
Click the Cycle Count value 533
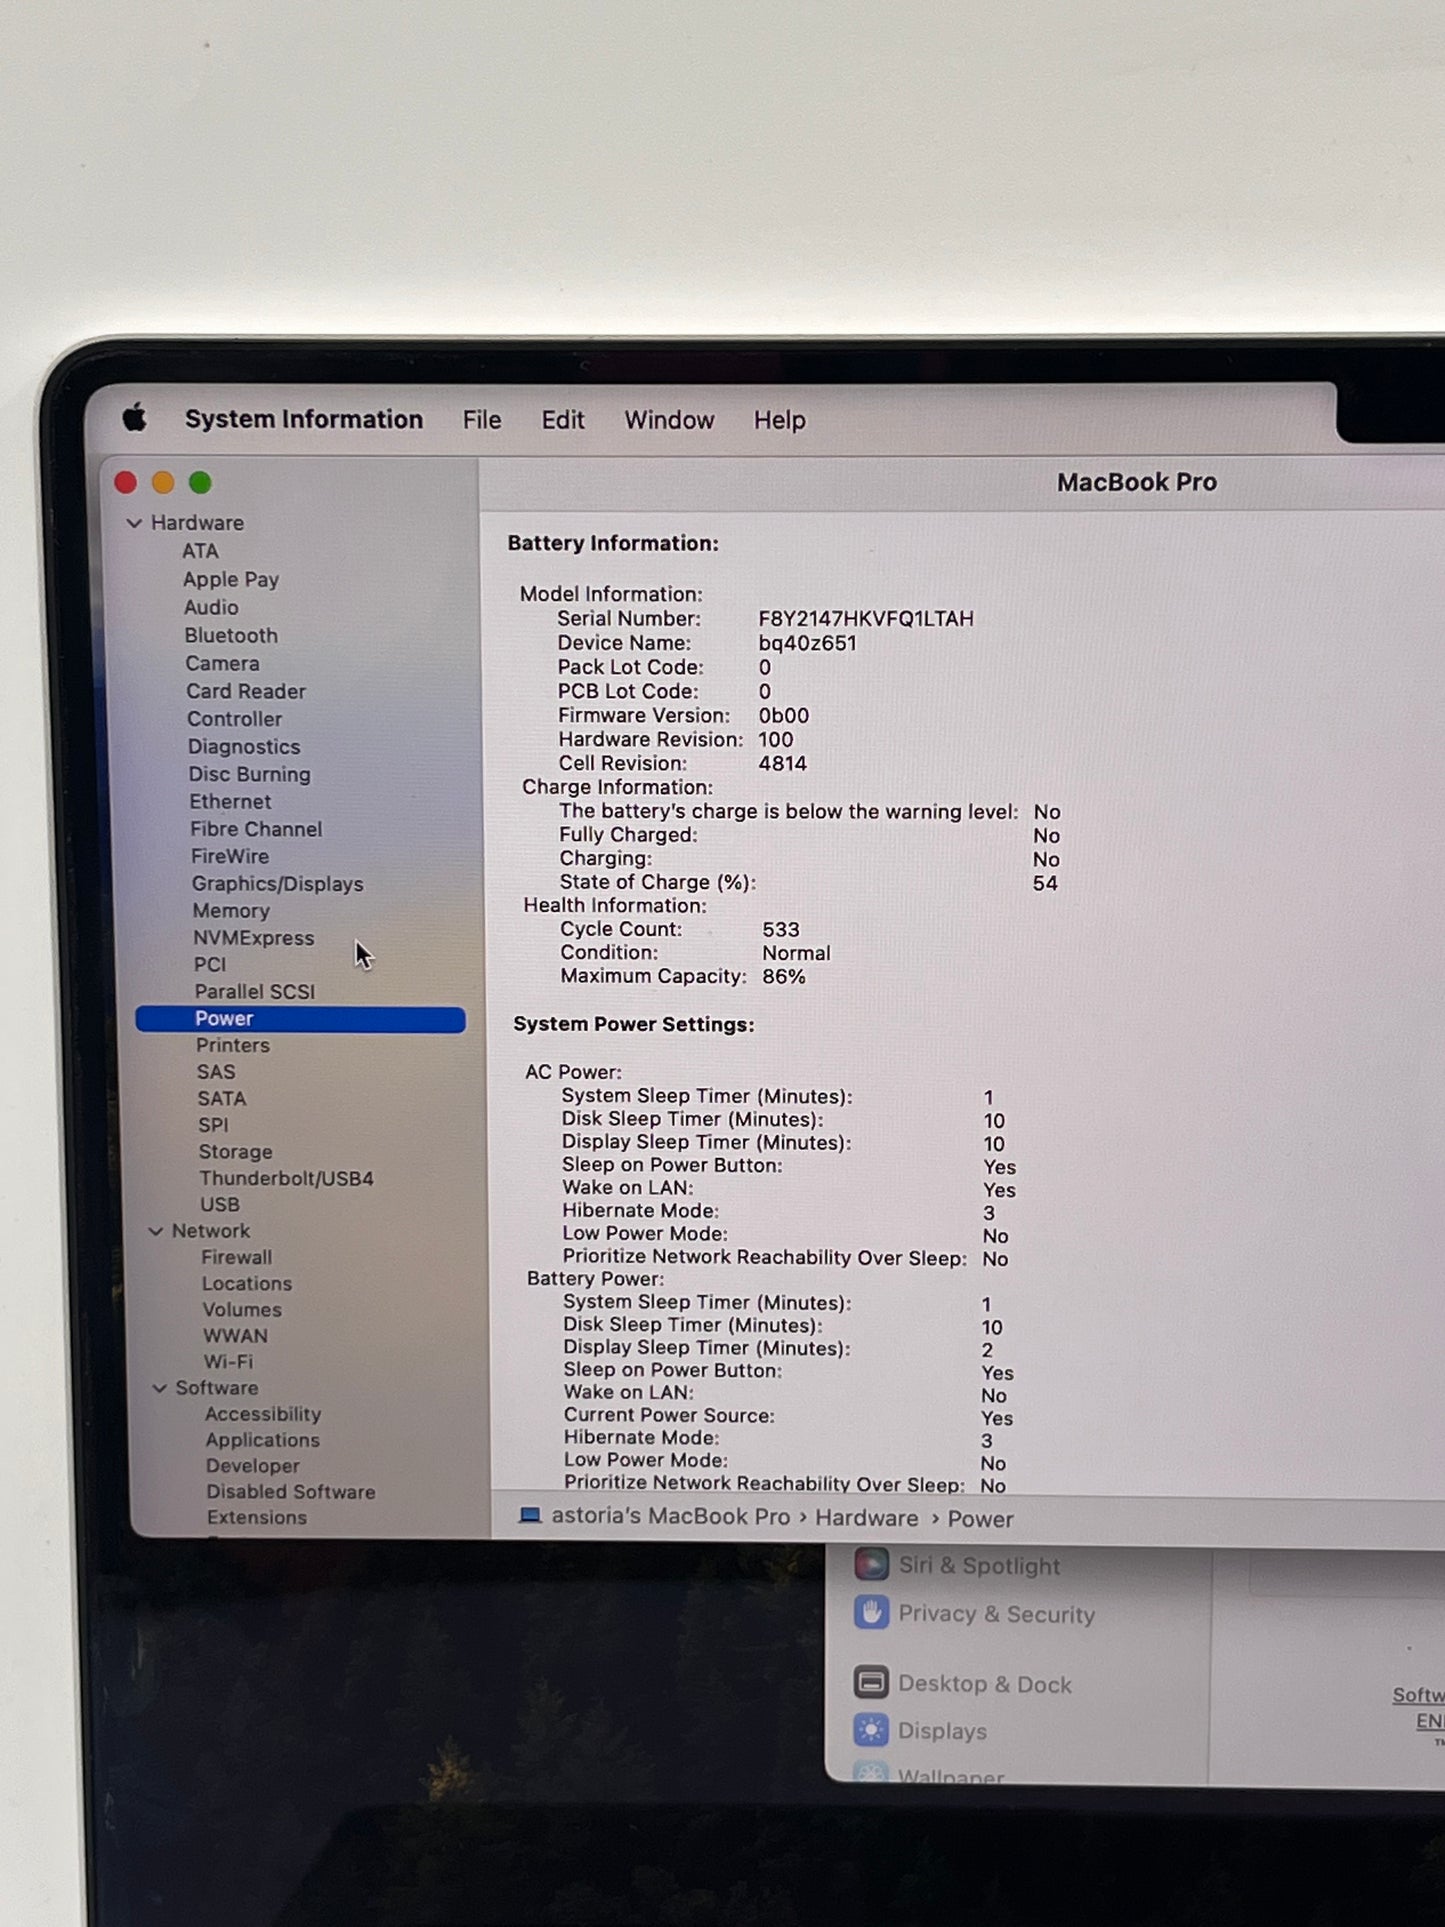coord(781,930)
